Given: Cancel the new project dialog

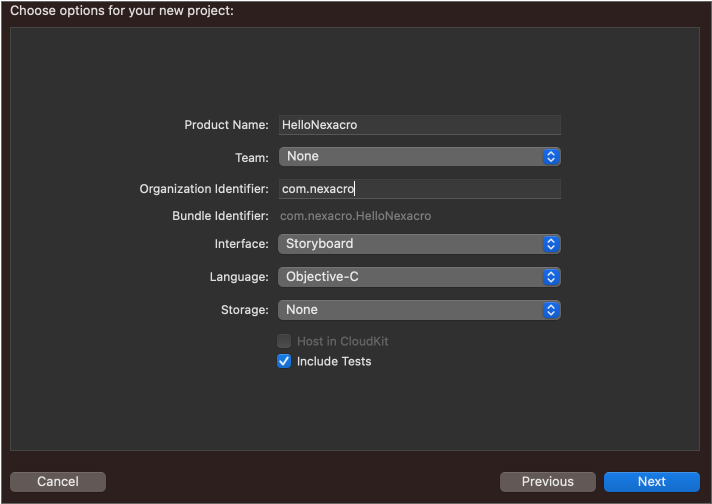Looking at the screenshot, I should pyautogui.click(x=58, y=482).
